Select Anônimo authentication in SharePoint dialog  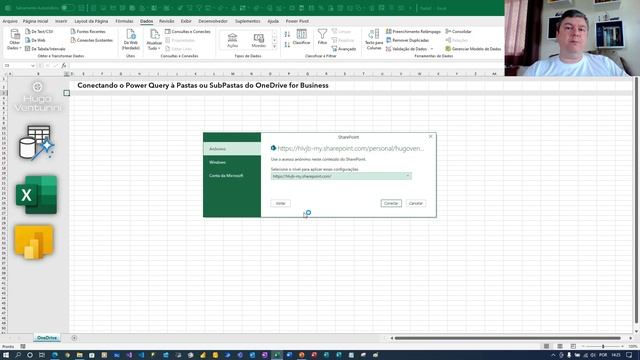pos(232,149)
